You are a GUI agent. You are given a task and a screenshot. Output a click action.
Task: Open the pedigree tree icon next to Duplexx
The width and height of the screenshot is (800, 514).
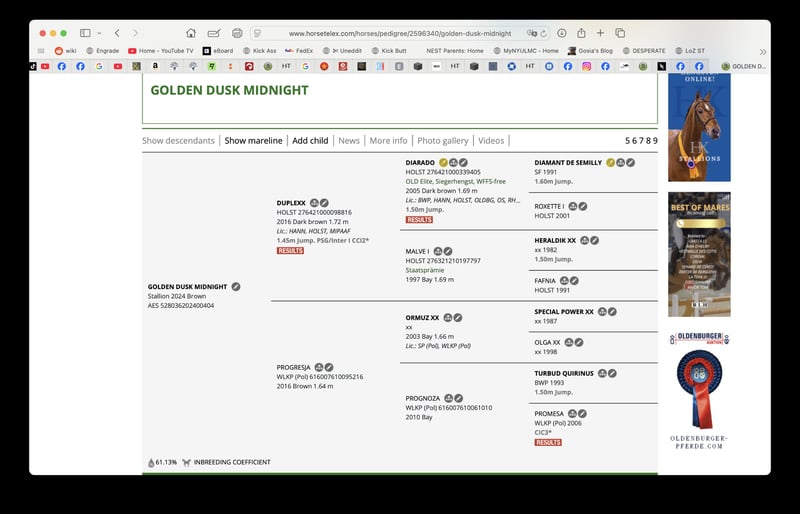click(x=315, y=202)
